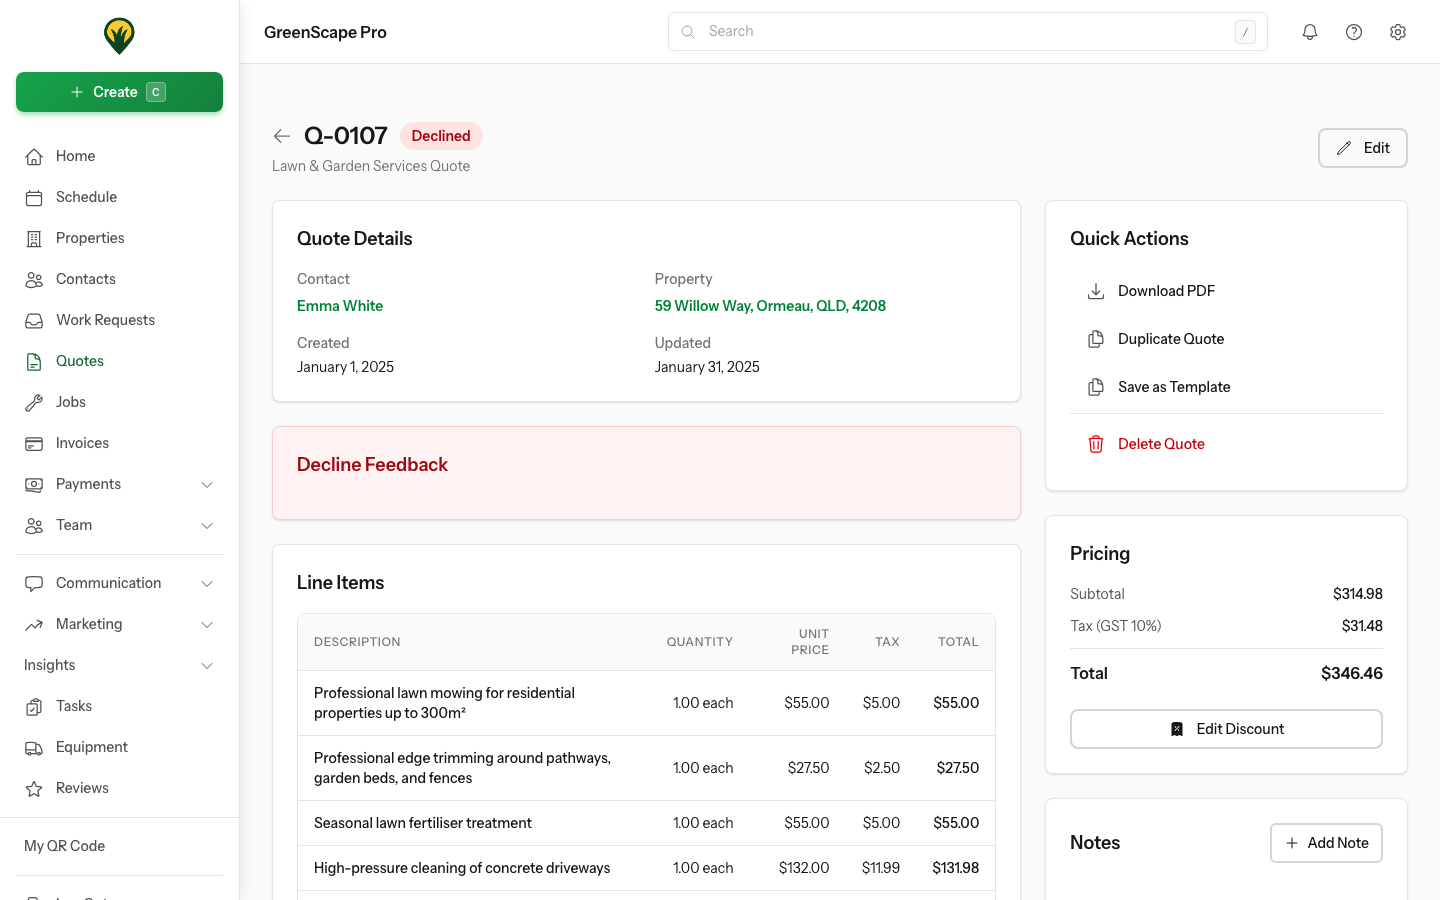1440x900 pixels.
Task: Click the Reviews star icon
Action: (x=34, y=787)
